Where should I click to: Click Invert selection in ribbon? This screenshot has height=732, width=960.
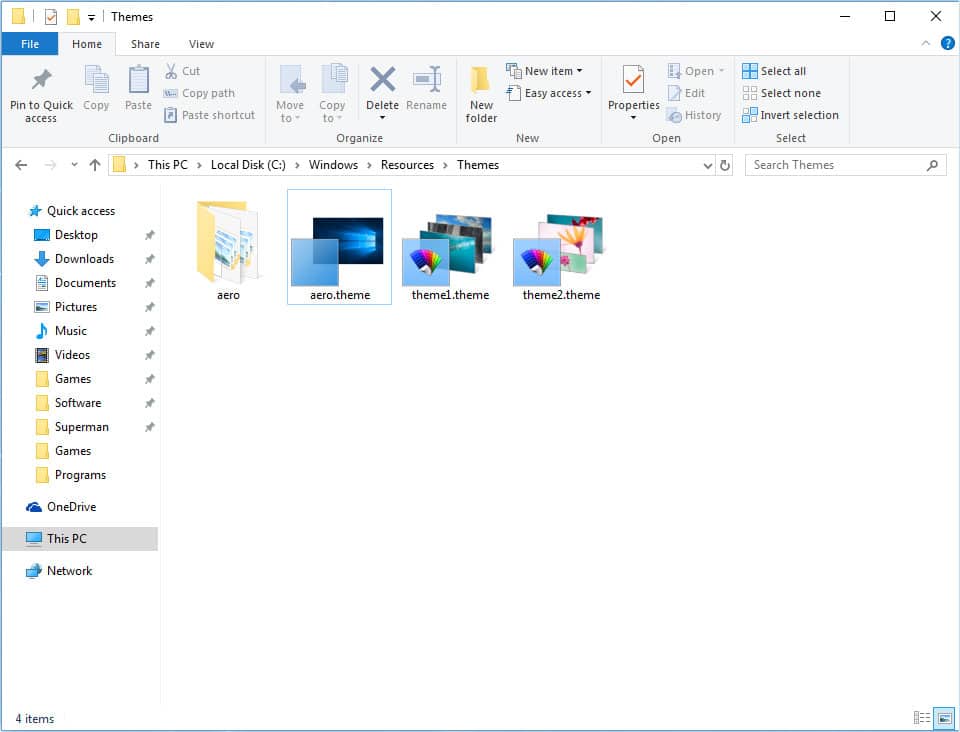(790, 115)
